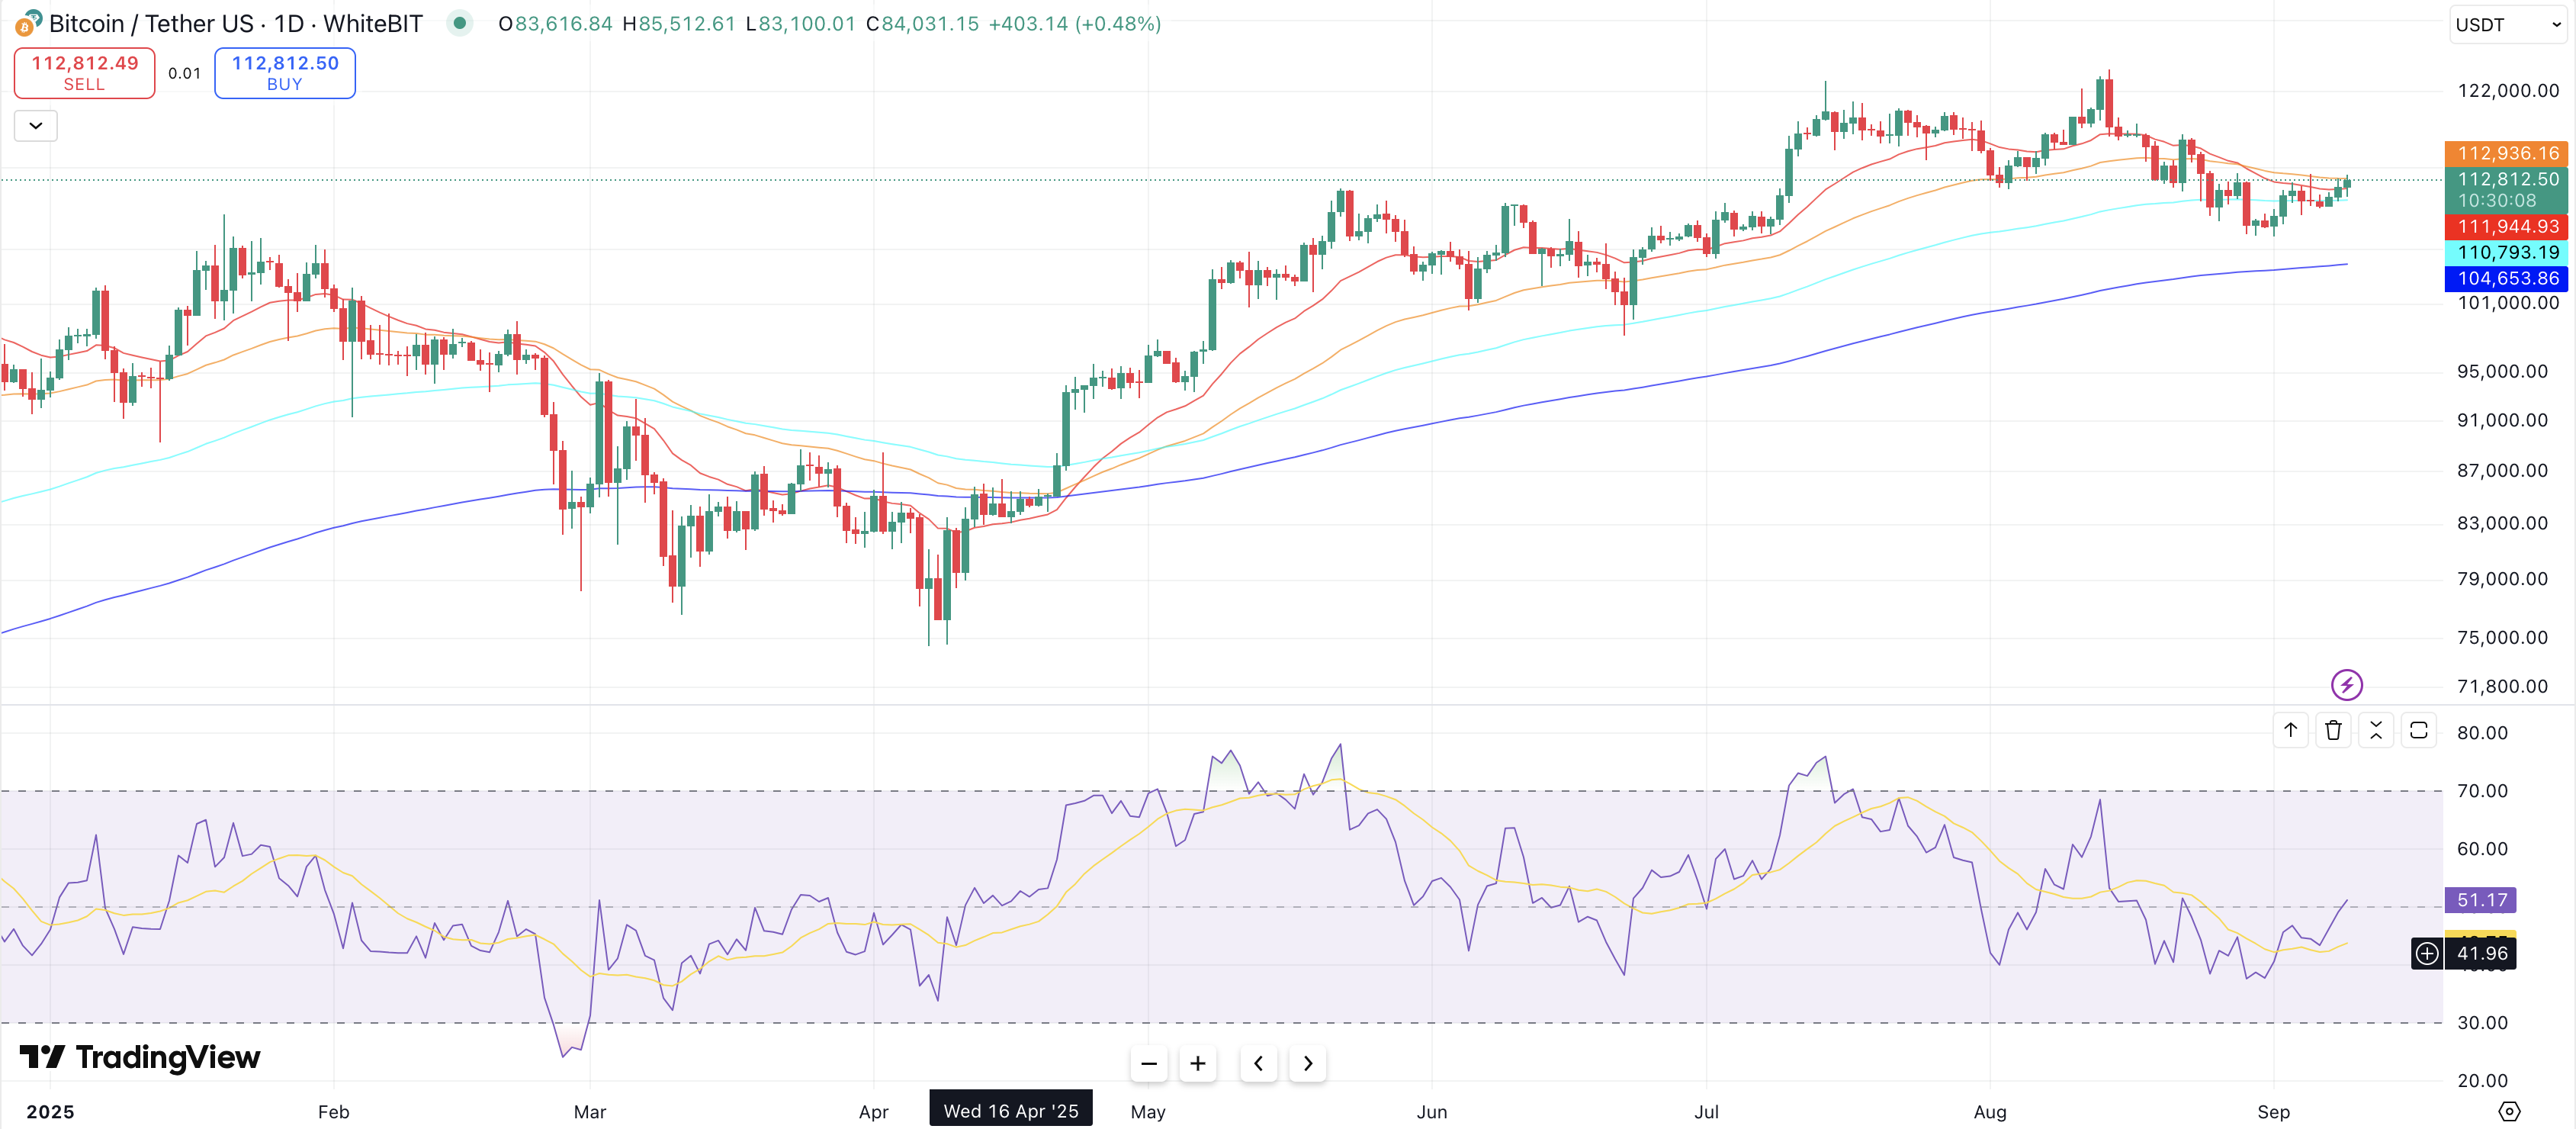Zoom out the chart with minus button
The image size is (2576, 1129).
click(1149, 1064)
